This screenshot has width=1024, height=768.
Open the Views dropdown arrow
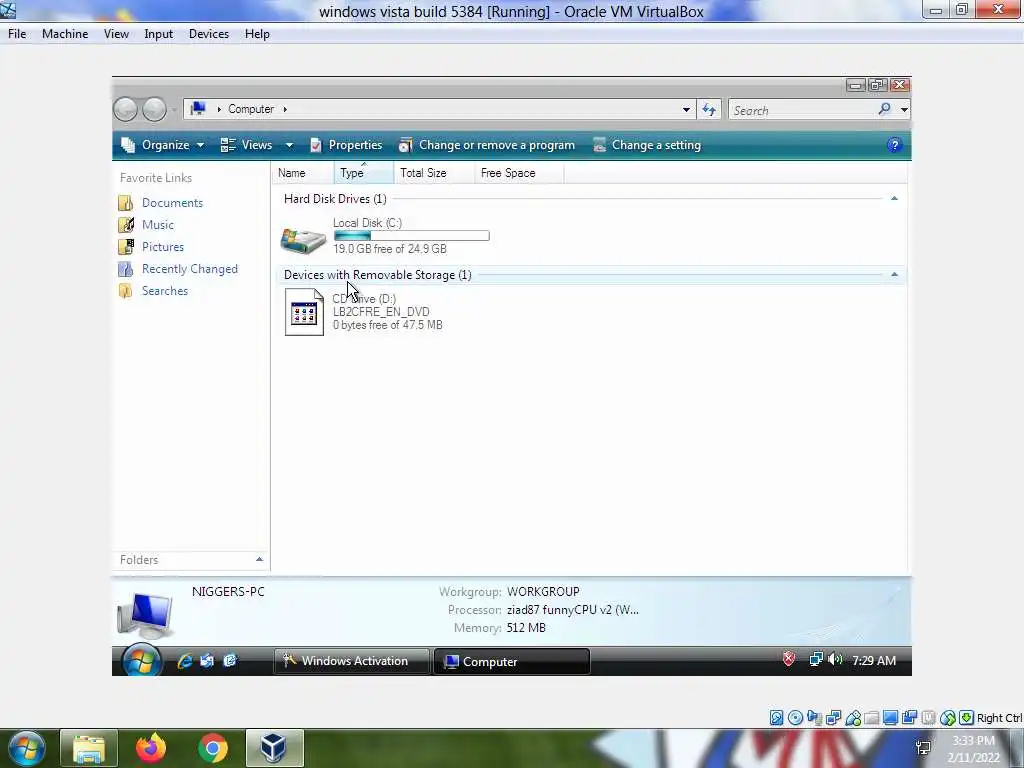pos(289,145)
